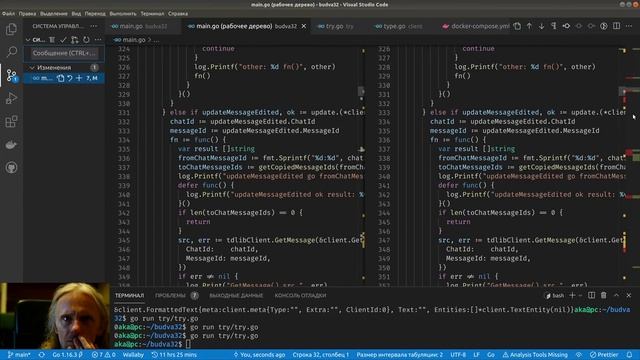
Task: Open Run and Debug view
Action: 11,98
